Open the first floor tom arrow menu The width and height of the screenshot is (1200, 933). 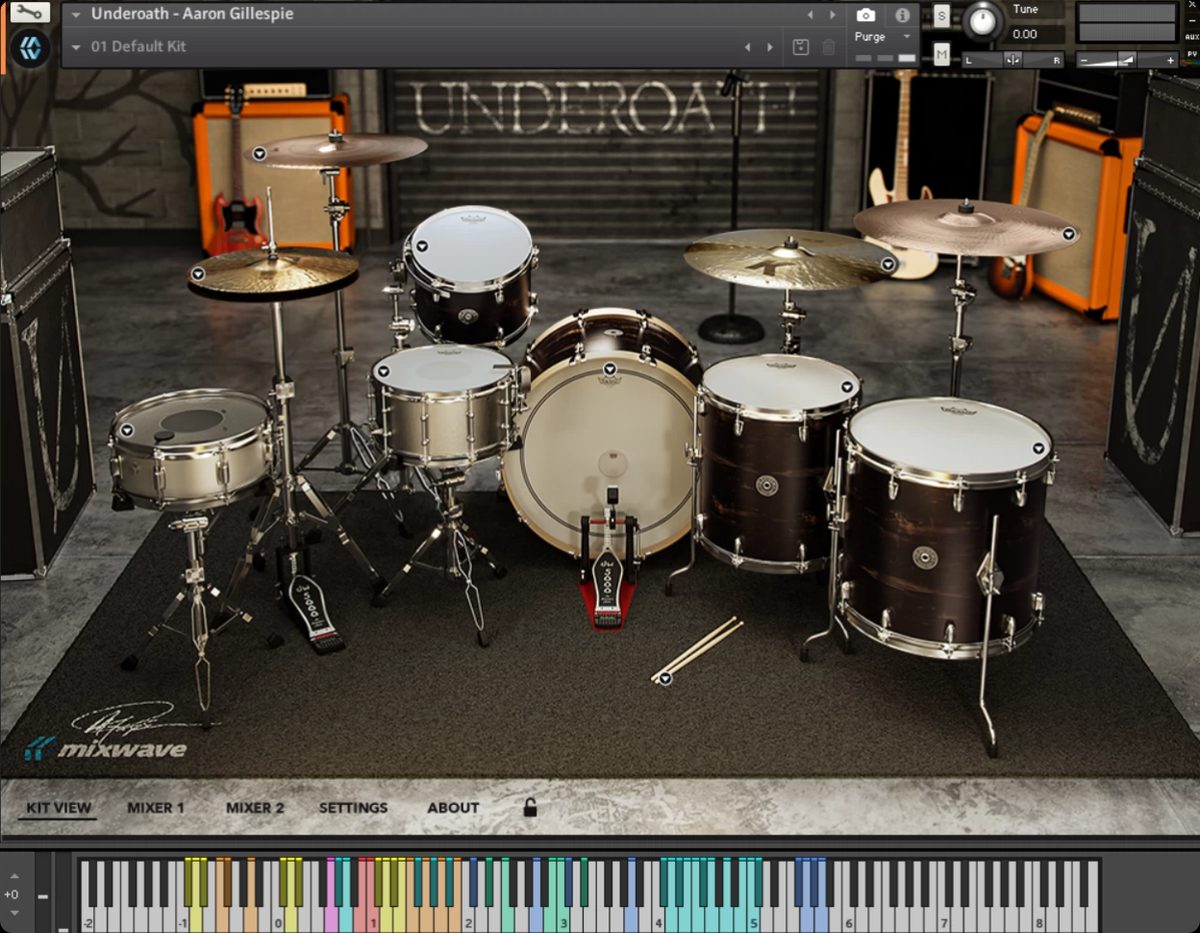[x=847, y=387]
